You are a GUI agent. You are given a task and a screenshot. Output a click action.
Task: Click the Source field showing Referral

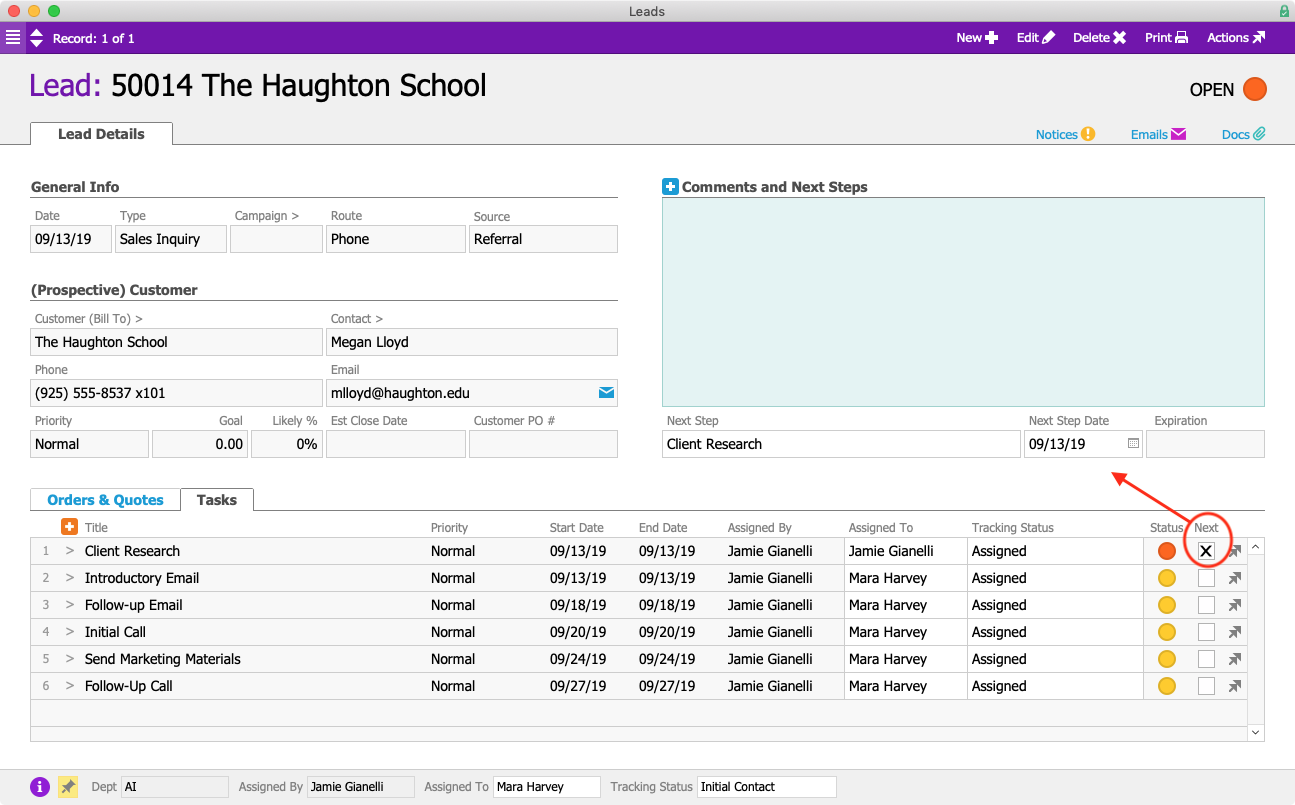(x=543, y=239)
